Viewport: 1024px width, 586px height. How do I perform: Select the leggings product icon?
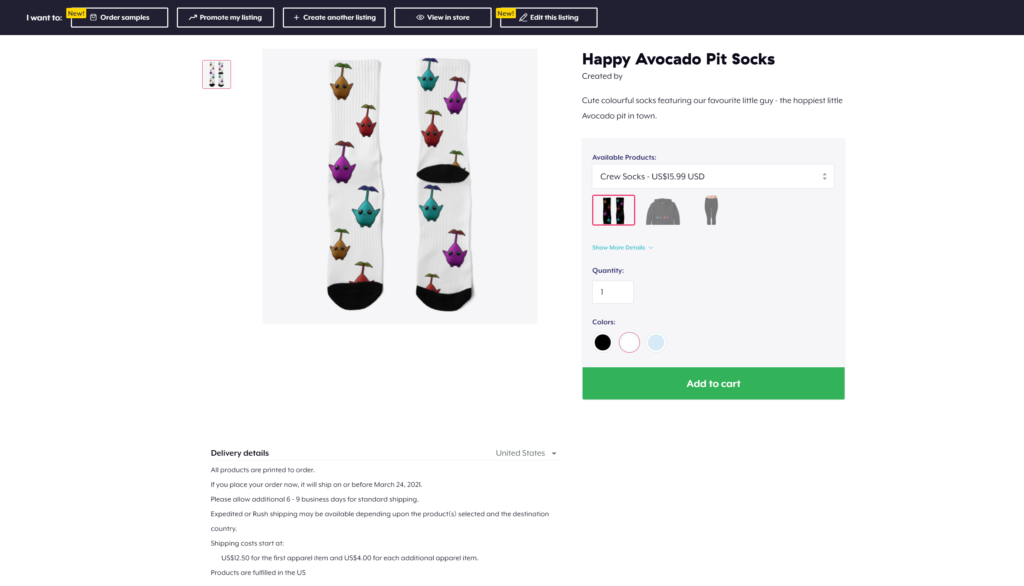[711, 210]
